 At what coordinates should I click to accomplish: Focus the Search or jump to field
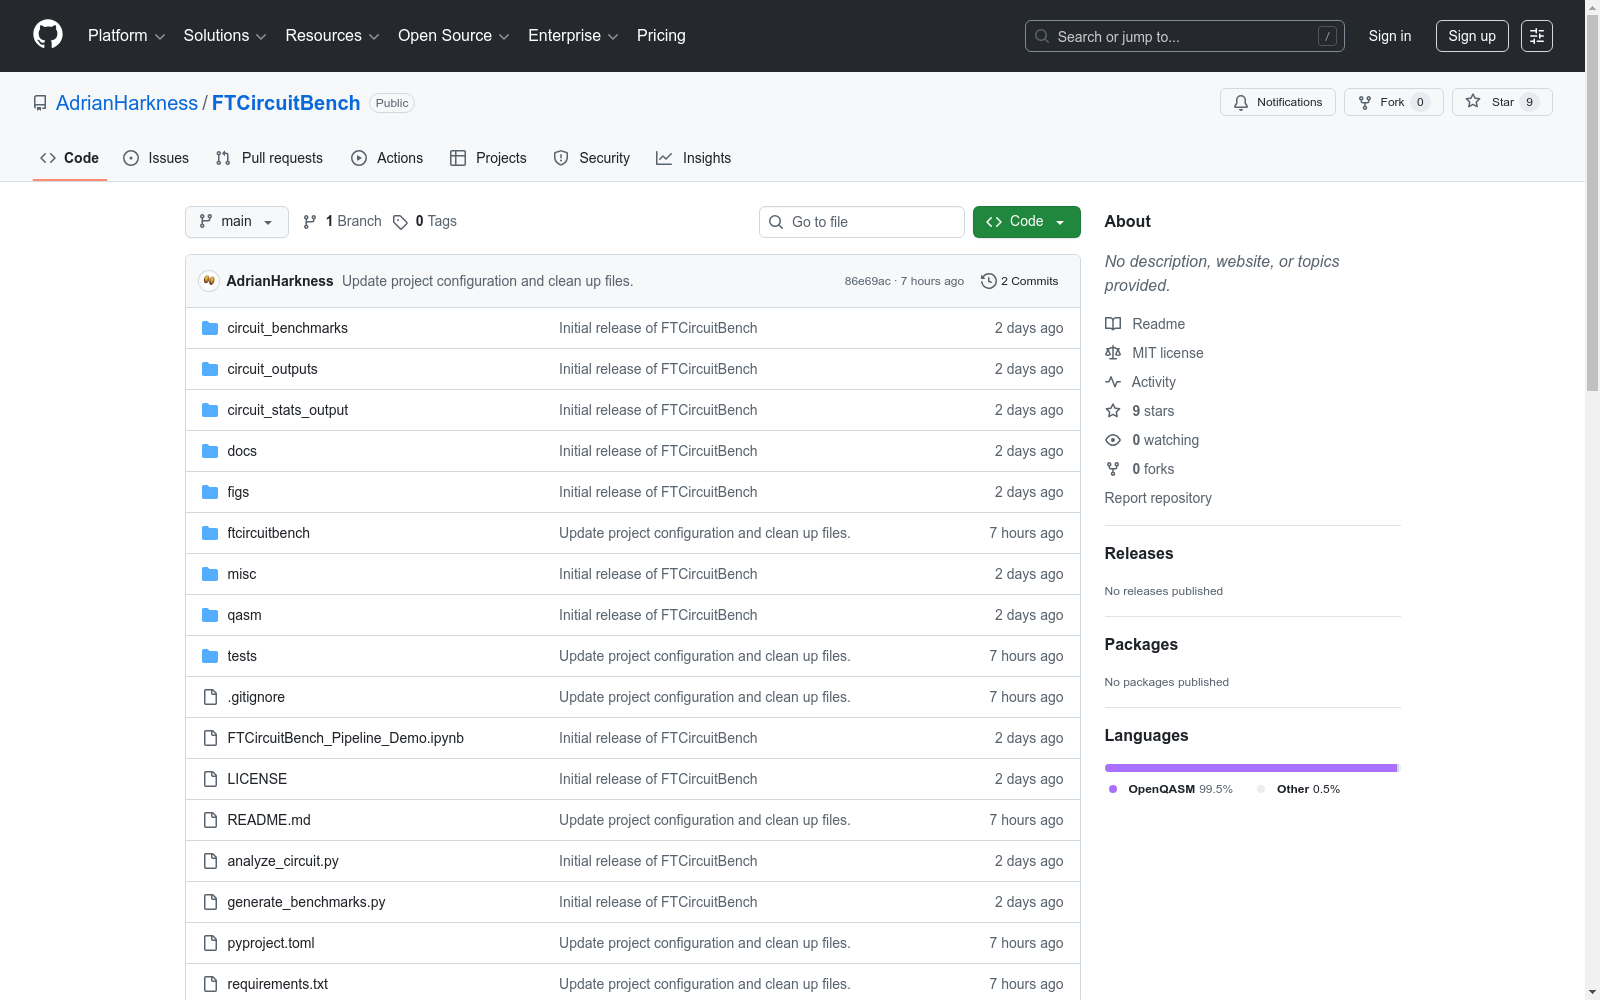pyautogui.click(x=1185, y=36)
